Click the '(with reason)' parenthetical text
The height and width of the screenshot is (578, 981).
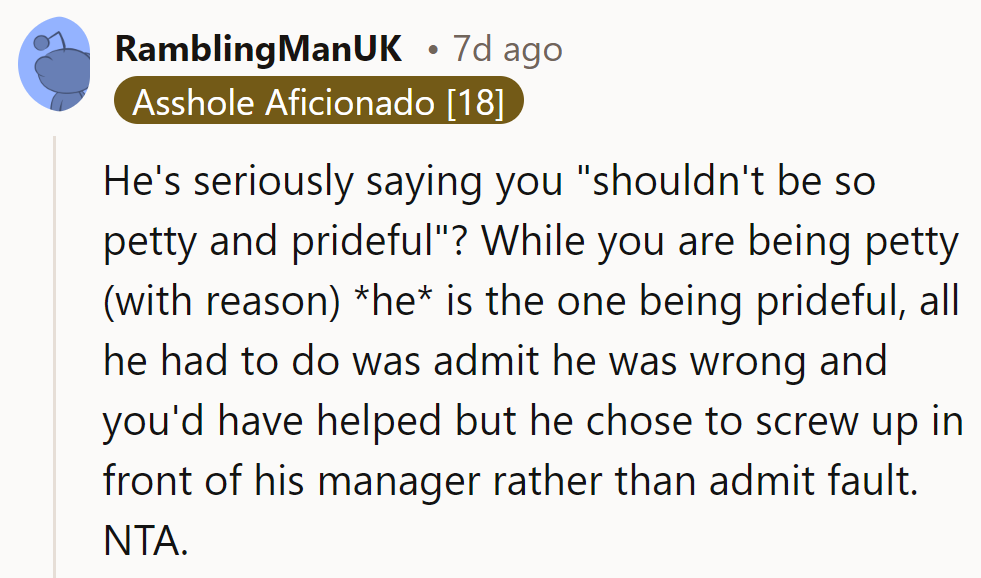(x=220, y=301)
